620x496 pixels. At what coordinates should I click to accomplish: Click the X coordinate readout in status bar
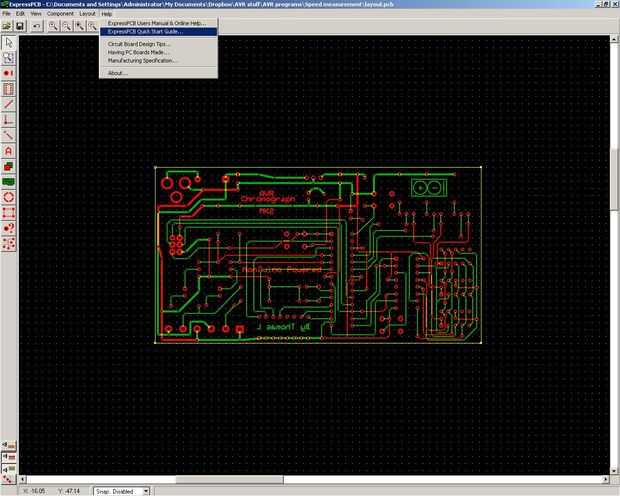click(x=34, y=491)
